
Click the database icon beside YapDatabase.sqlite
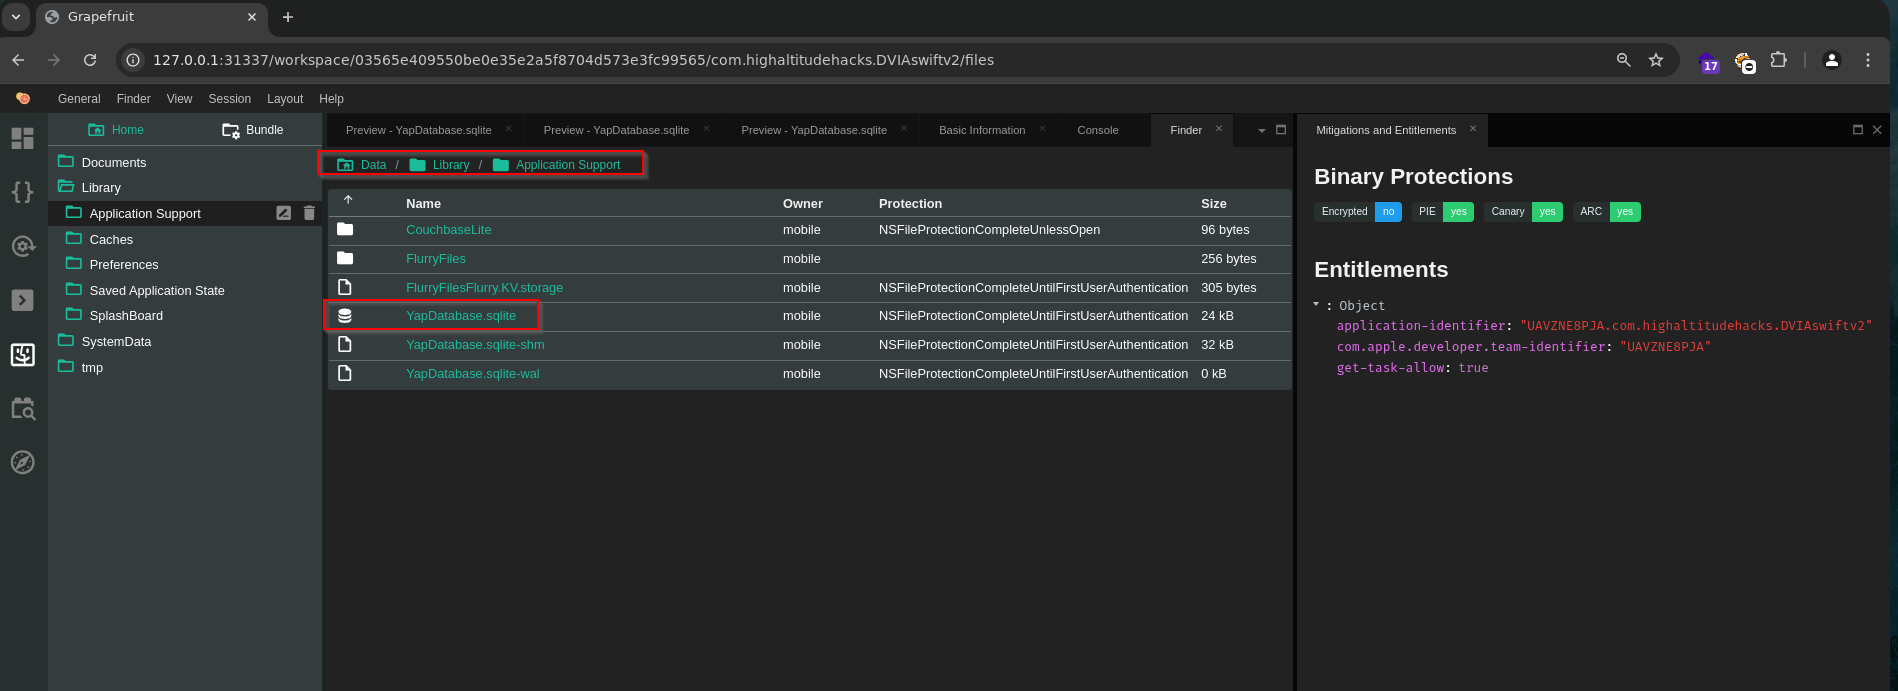[x=345, y=316]
